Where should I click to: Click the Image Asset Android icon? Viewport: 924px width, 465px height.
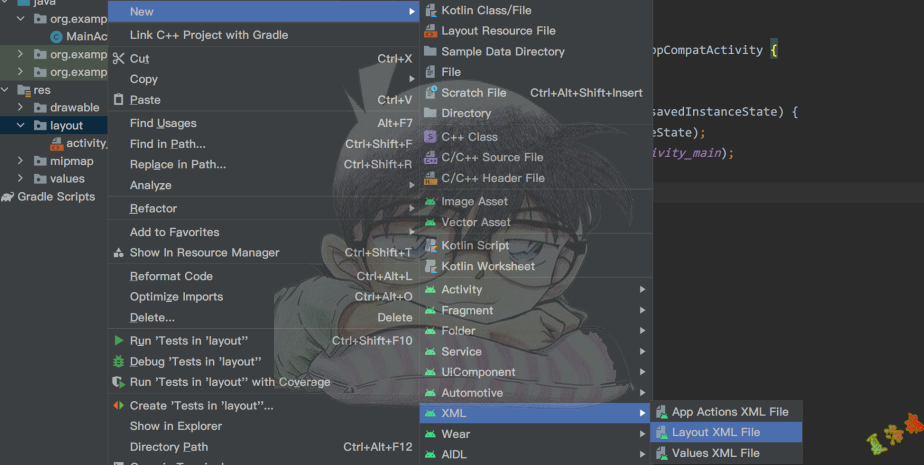[430, 201]
